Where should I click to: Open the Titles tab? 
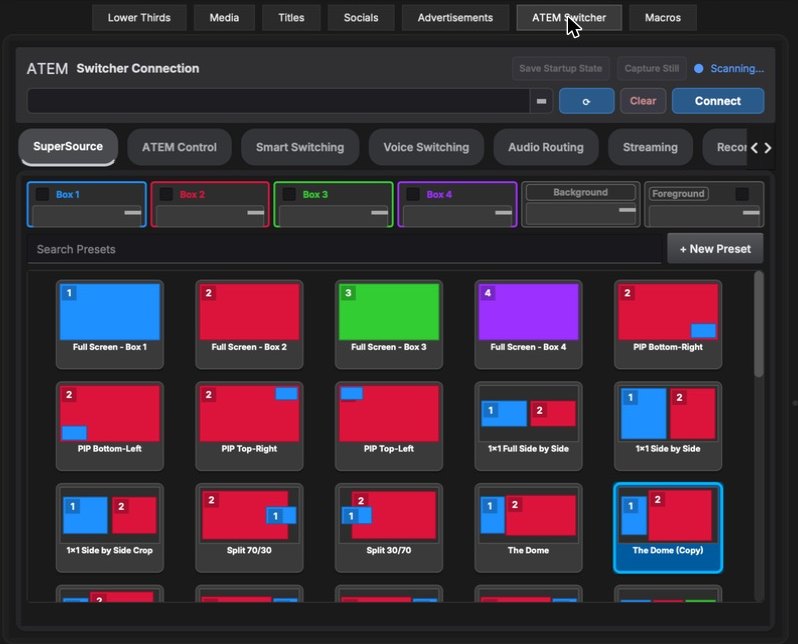pyautogui.click(x=291, y=18)
